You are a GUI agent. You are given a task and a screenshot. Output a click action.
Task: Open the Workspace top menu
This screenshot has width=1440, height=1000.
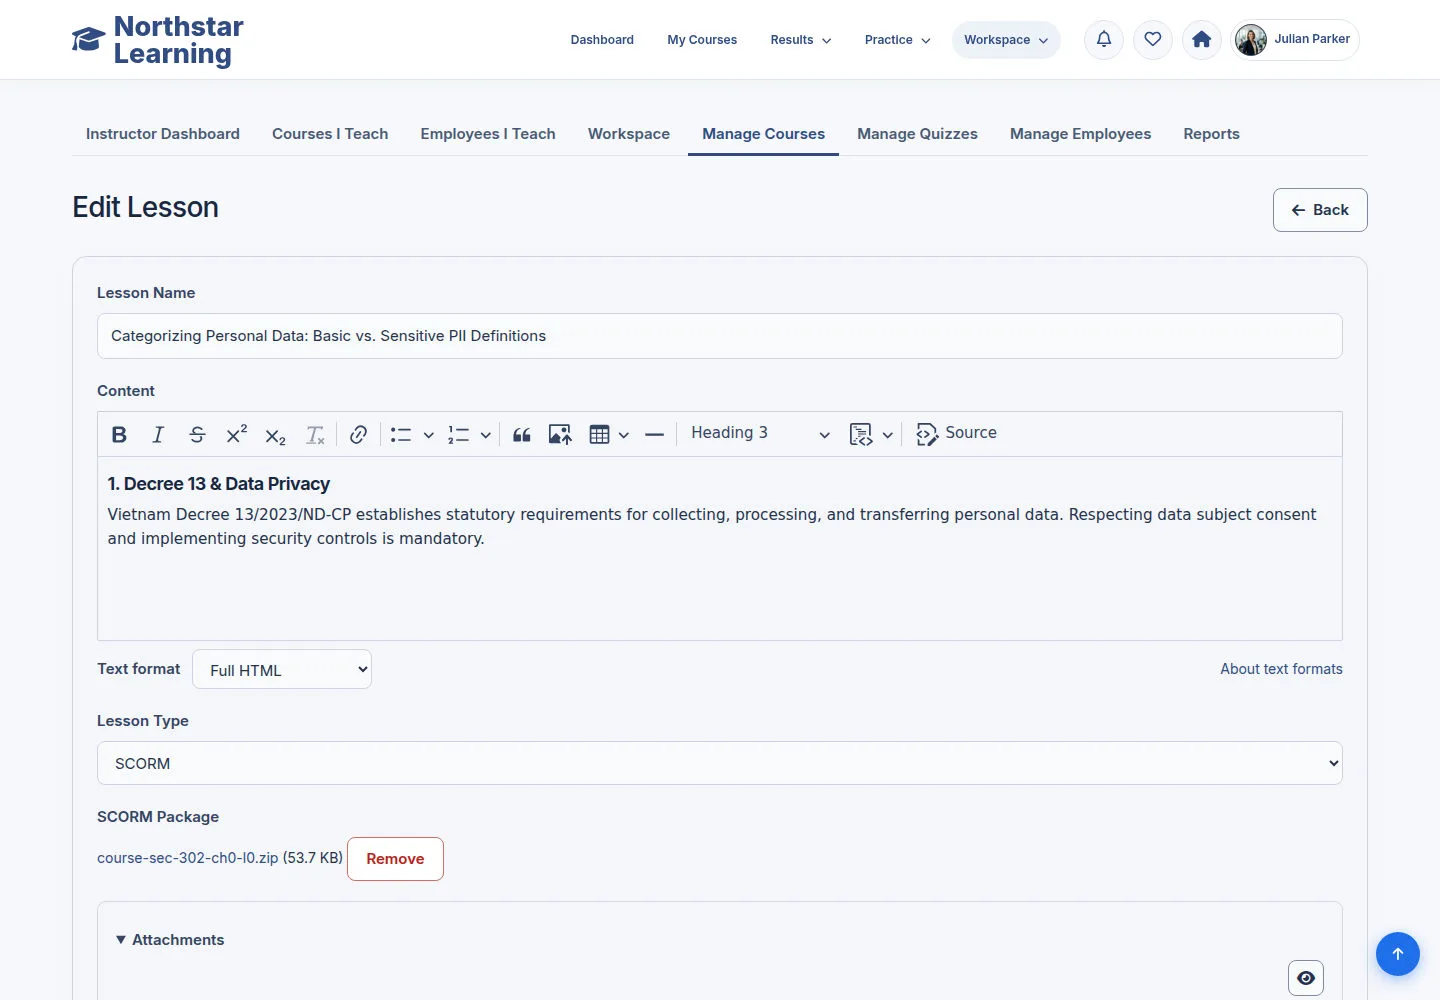coord(1006,40)
